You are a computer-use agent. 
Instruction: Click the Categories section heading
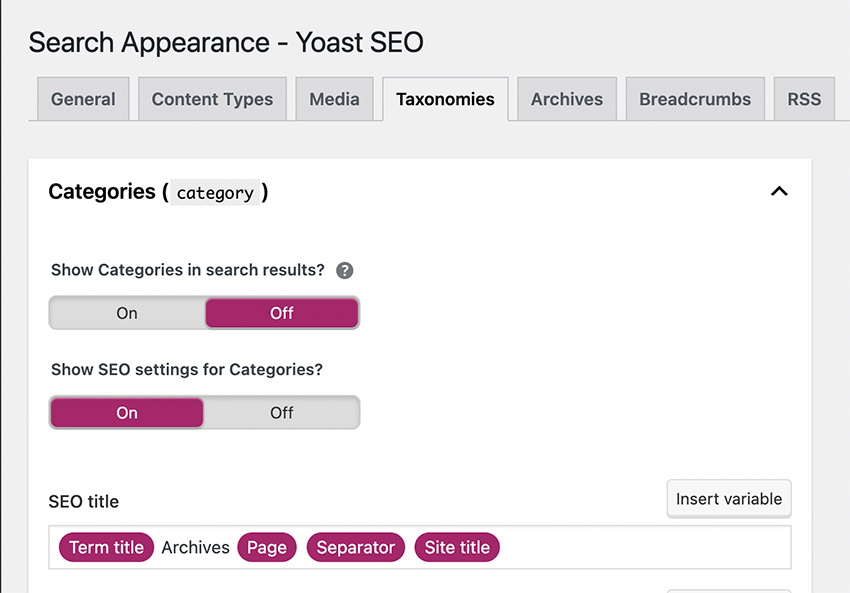pos(158,192)
